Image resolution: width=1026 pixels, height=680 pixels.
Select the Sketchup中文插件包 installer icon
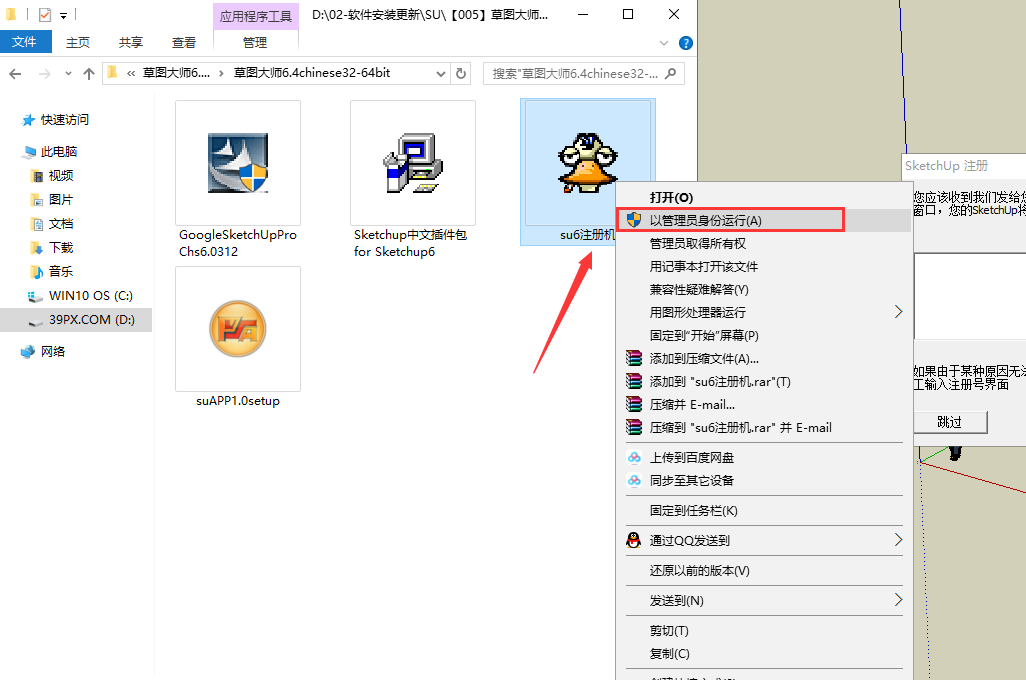[412, 162]
